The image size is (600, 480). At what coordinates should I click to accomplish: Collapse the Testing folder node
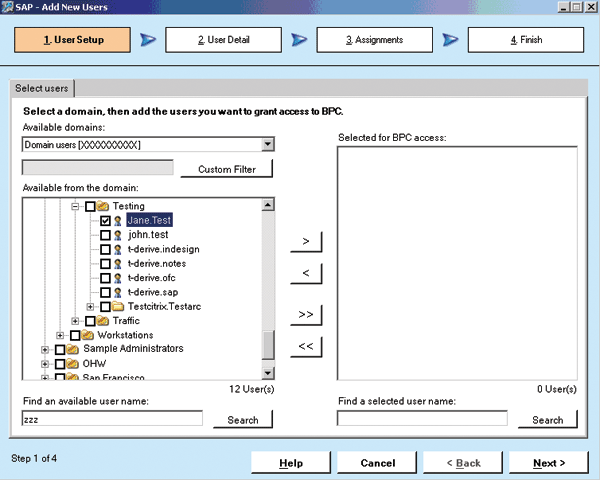pyautogui.click(x=75, y=206)
